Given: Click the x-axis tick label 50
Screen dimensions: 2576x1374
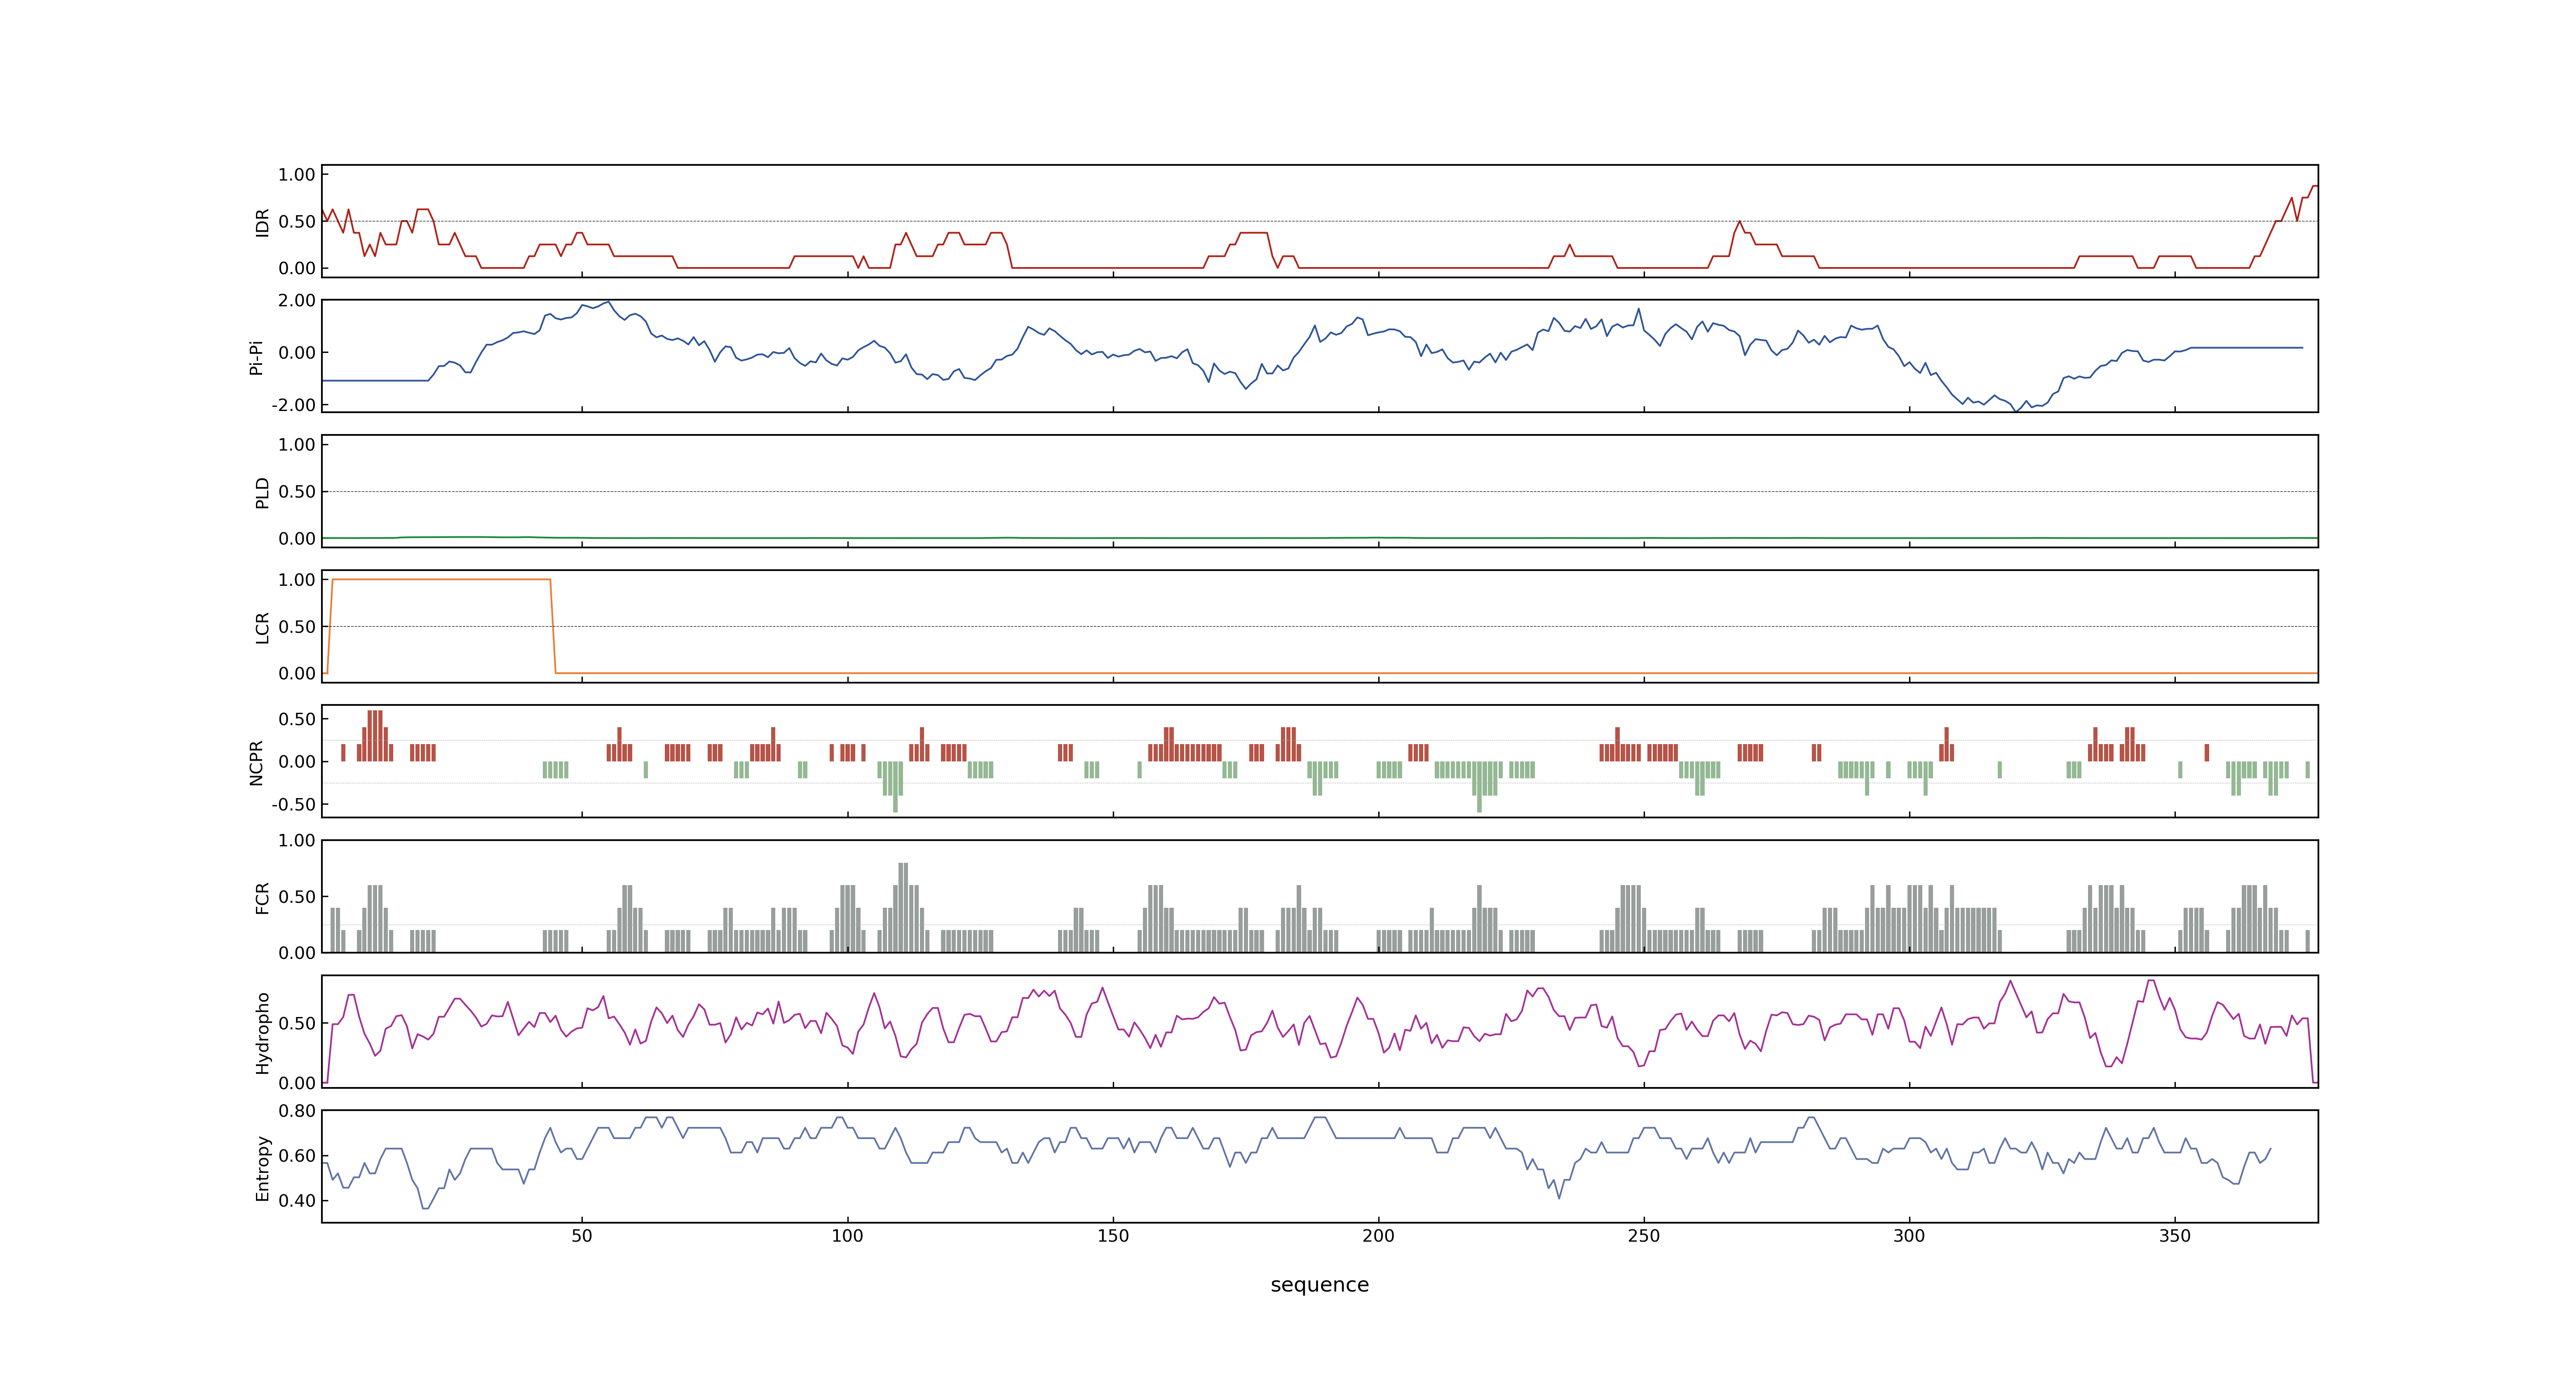Looking at the screenshot, I should pyautogui.click(x=582, y=1236).
